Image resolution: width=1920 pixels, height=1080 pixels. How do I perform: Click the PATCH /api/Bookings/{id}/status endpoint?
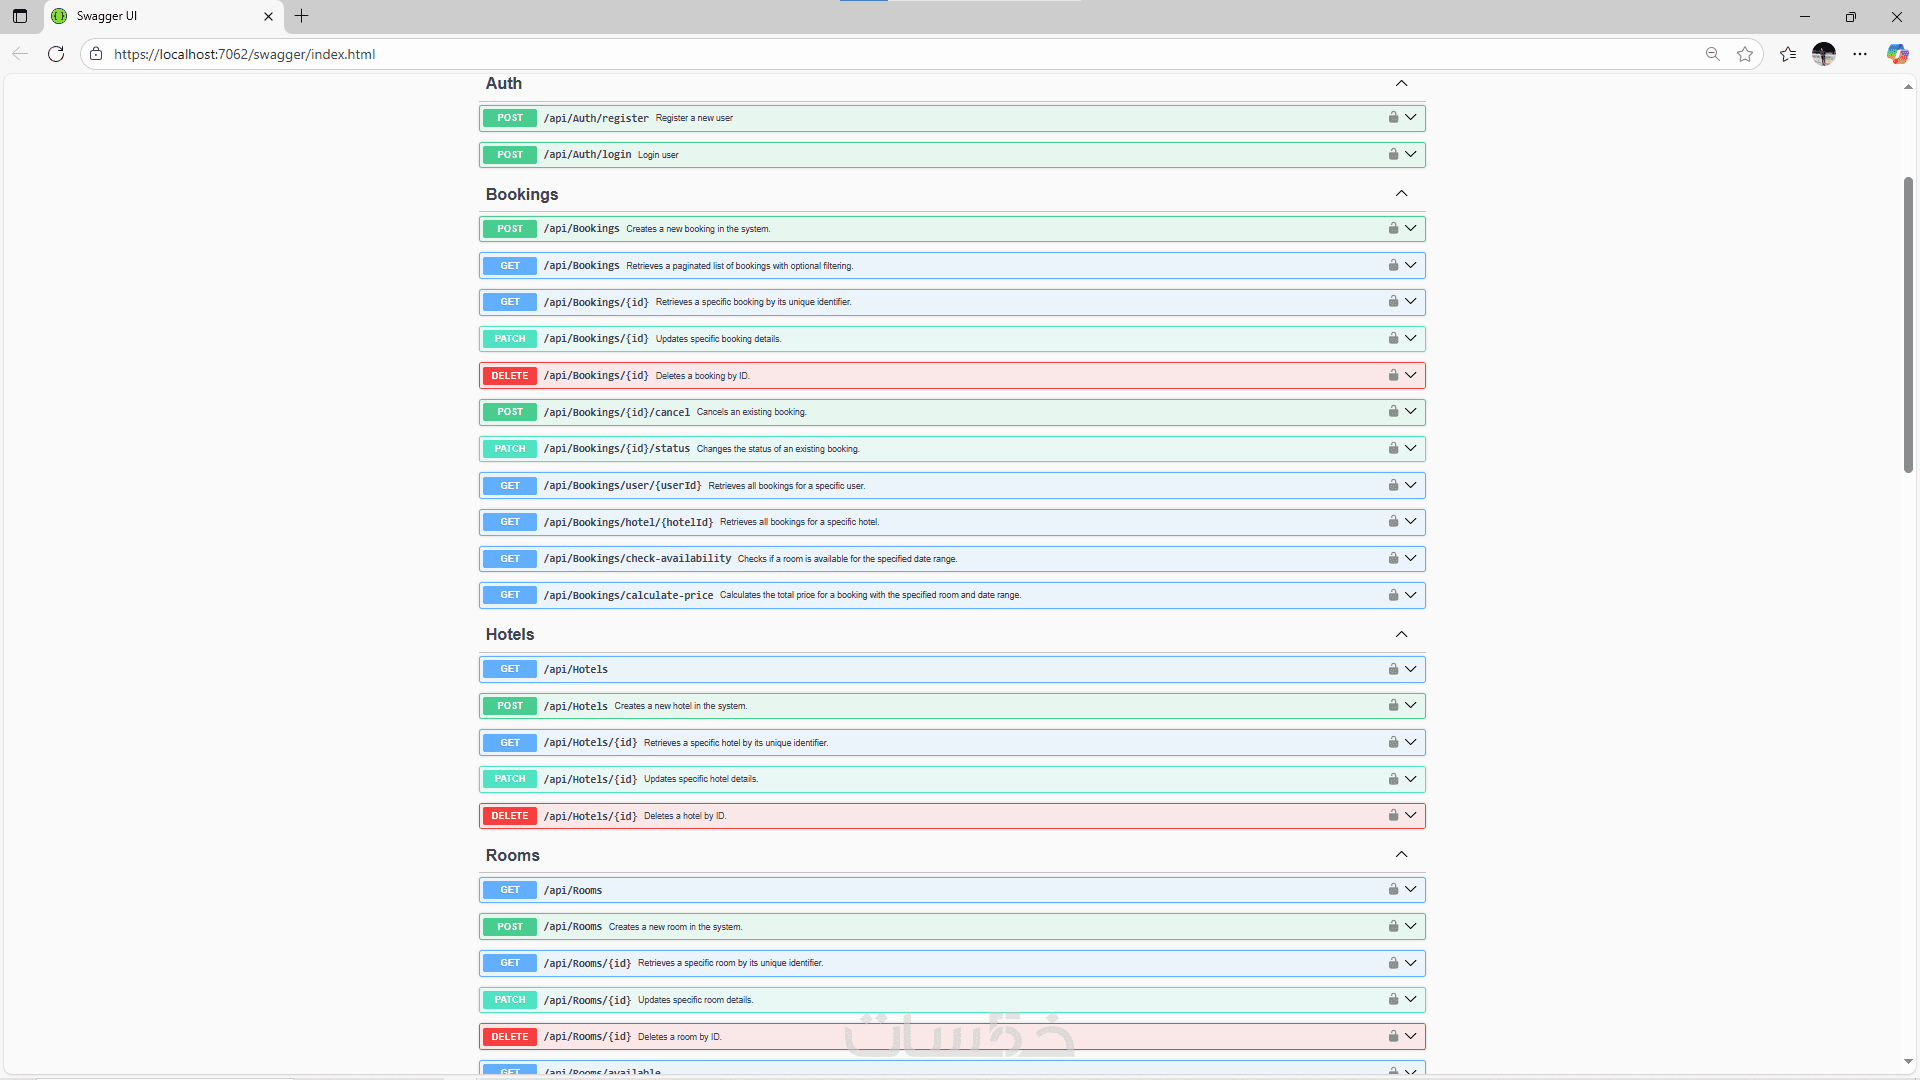pos(616,449)
